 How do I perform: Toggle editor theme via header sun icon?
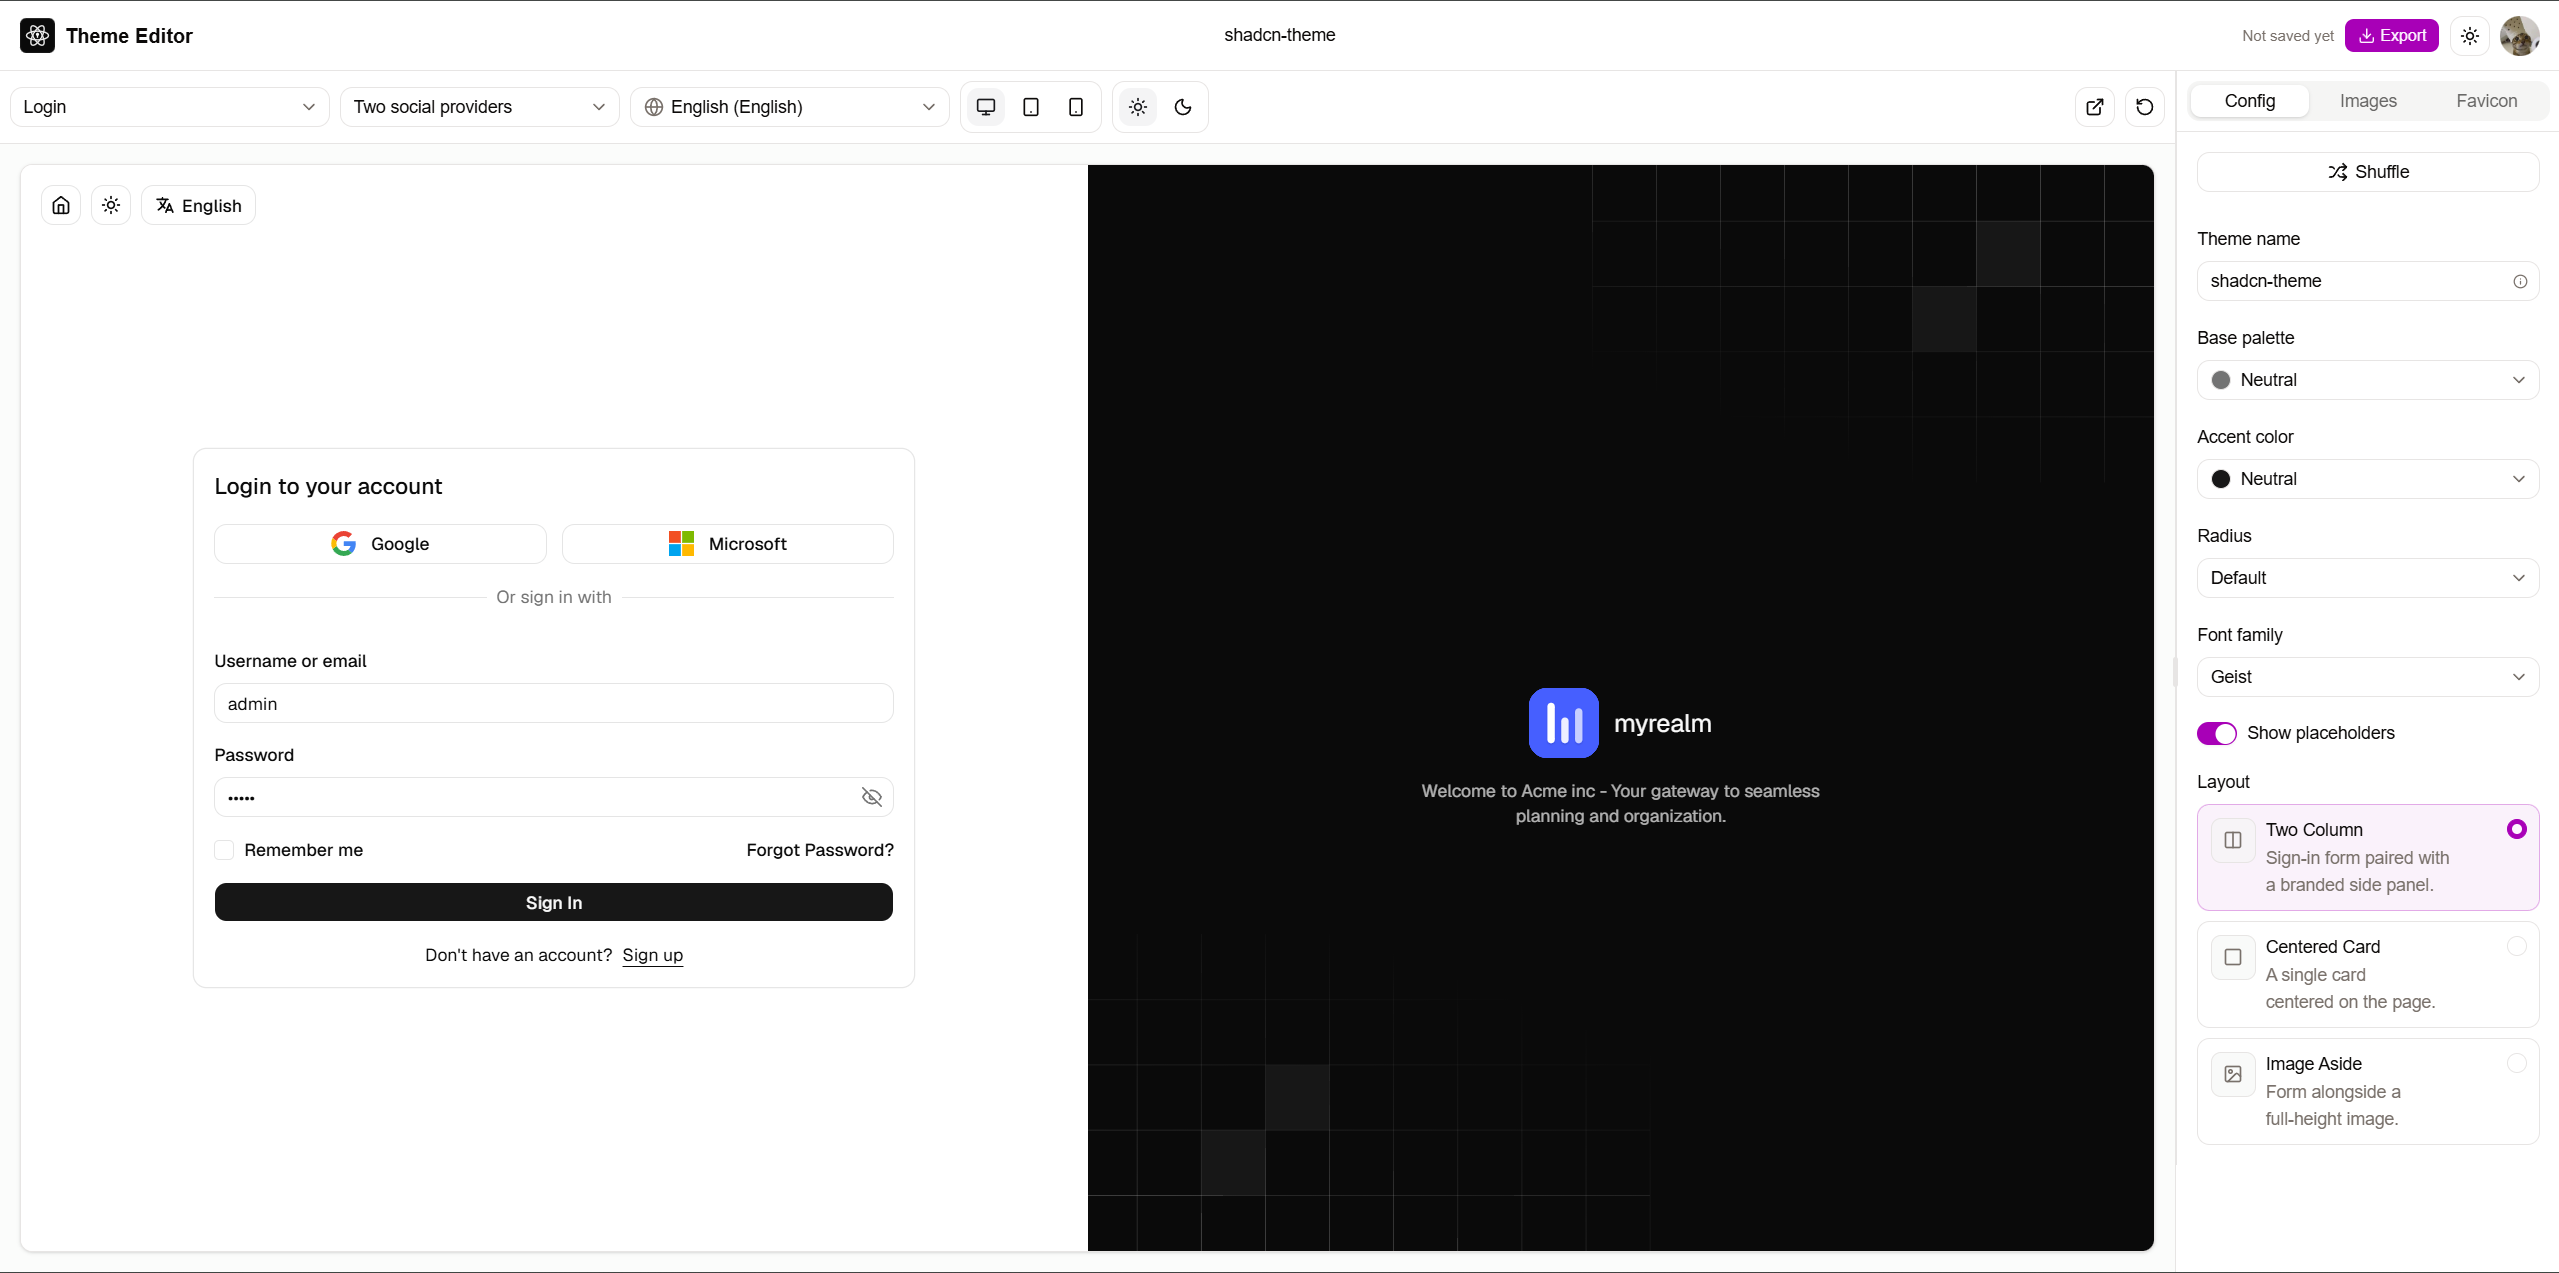click(x=2470, y=36)
